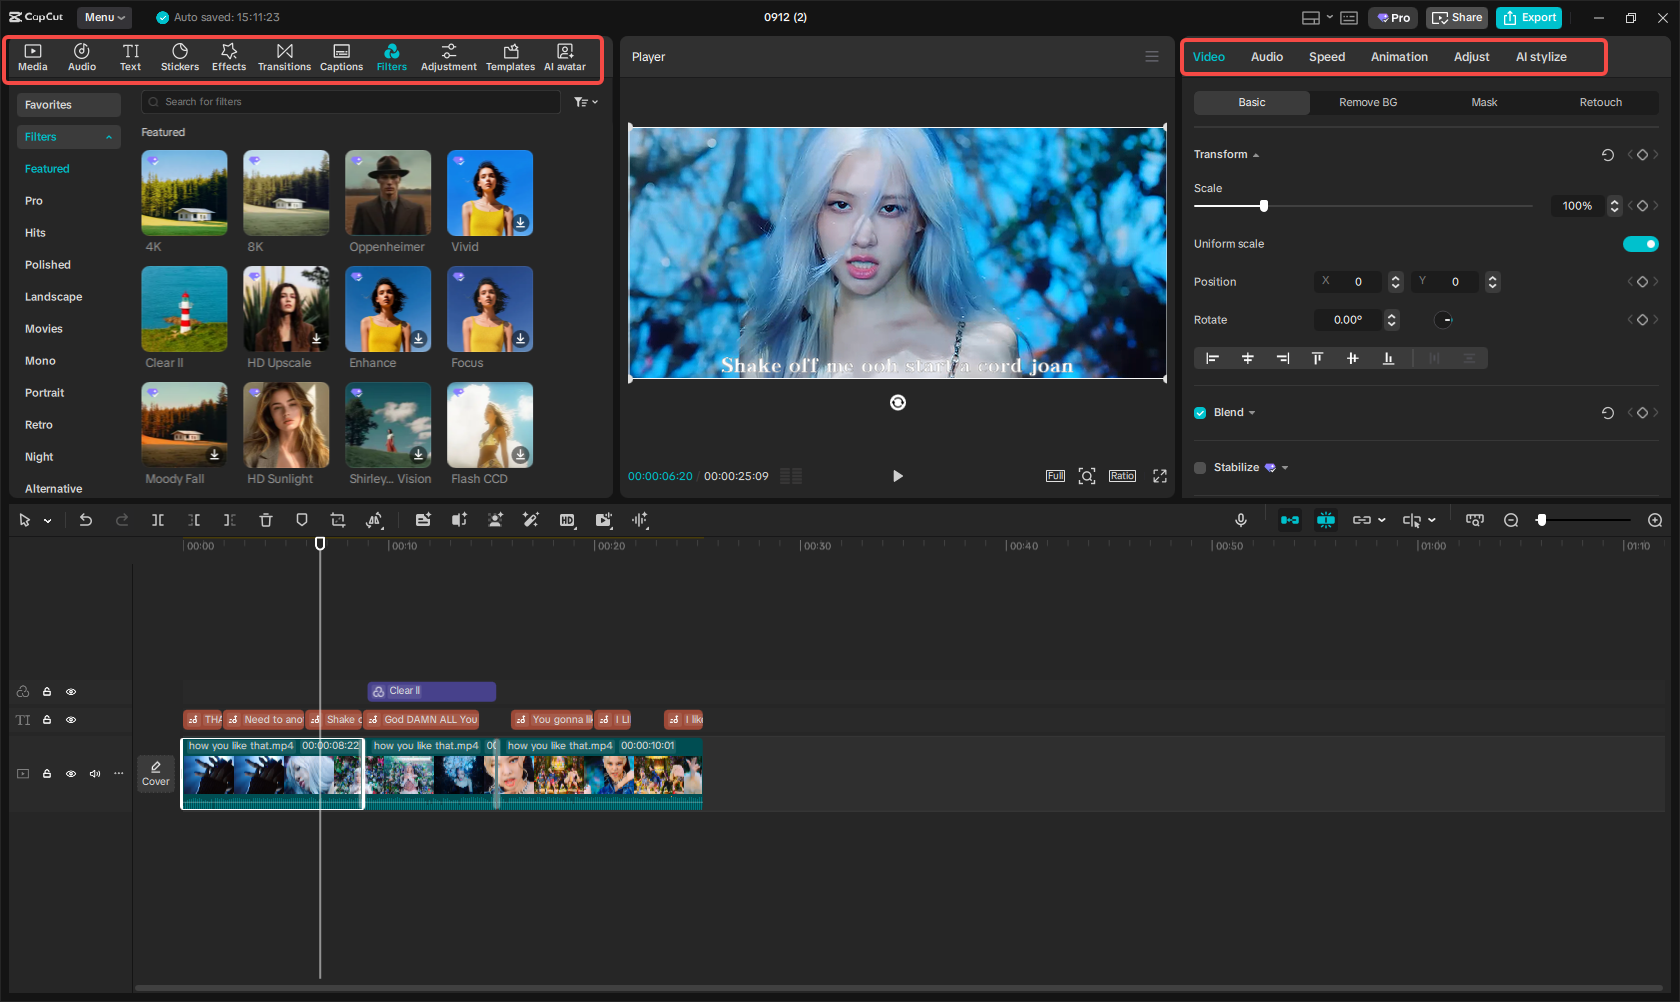Select the Clear II filter thumbnail
The height and width of the screenshot is (1002, 1680).
[x=184, y=308]
